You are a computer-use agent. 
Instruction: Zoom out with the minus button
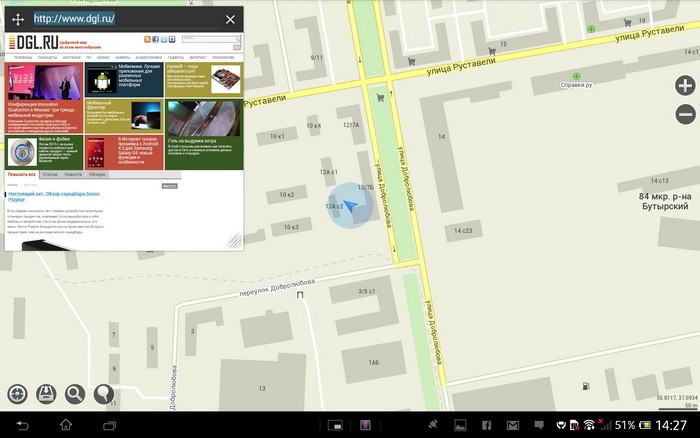[685, 114]
